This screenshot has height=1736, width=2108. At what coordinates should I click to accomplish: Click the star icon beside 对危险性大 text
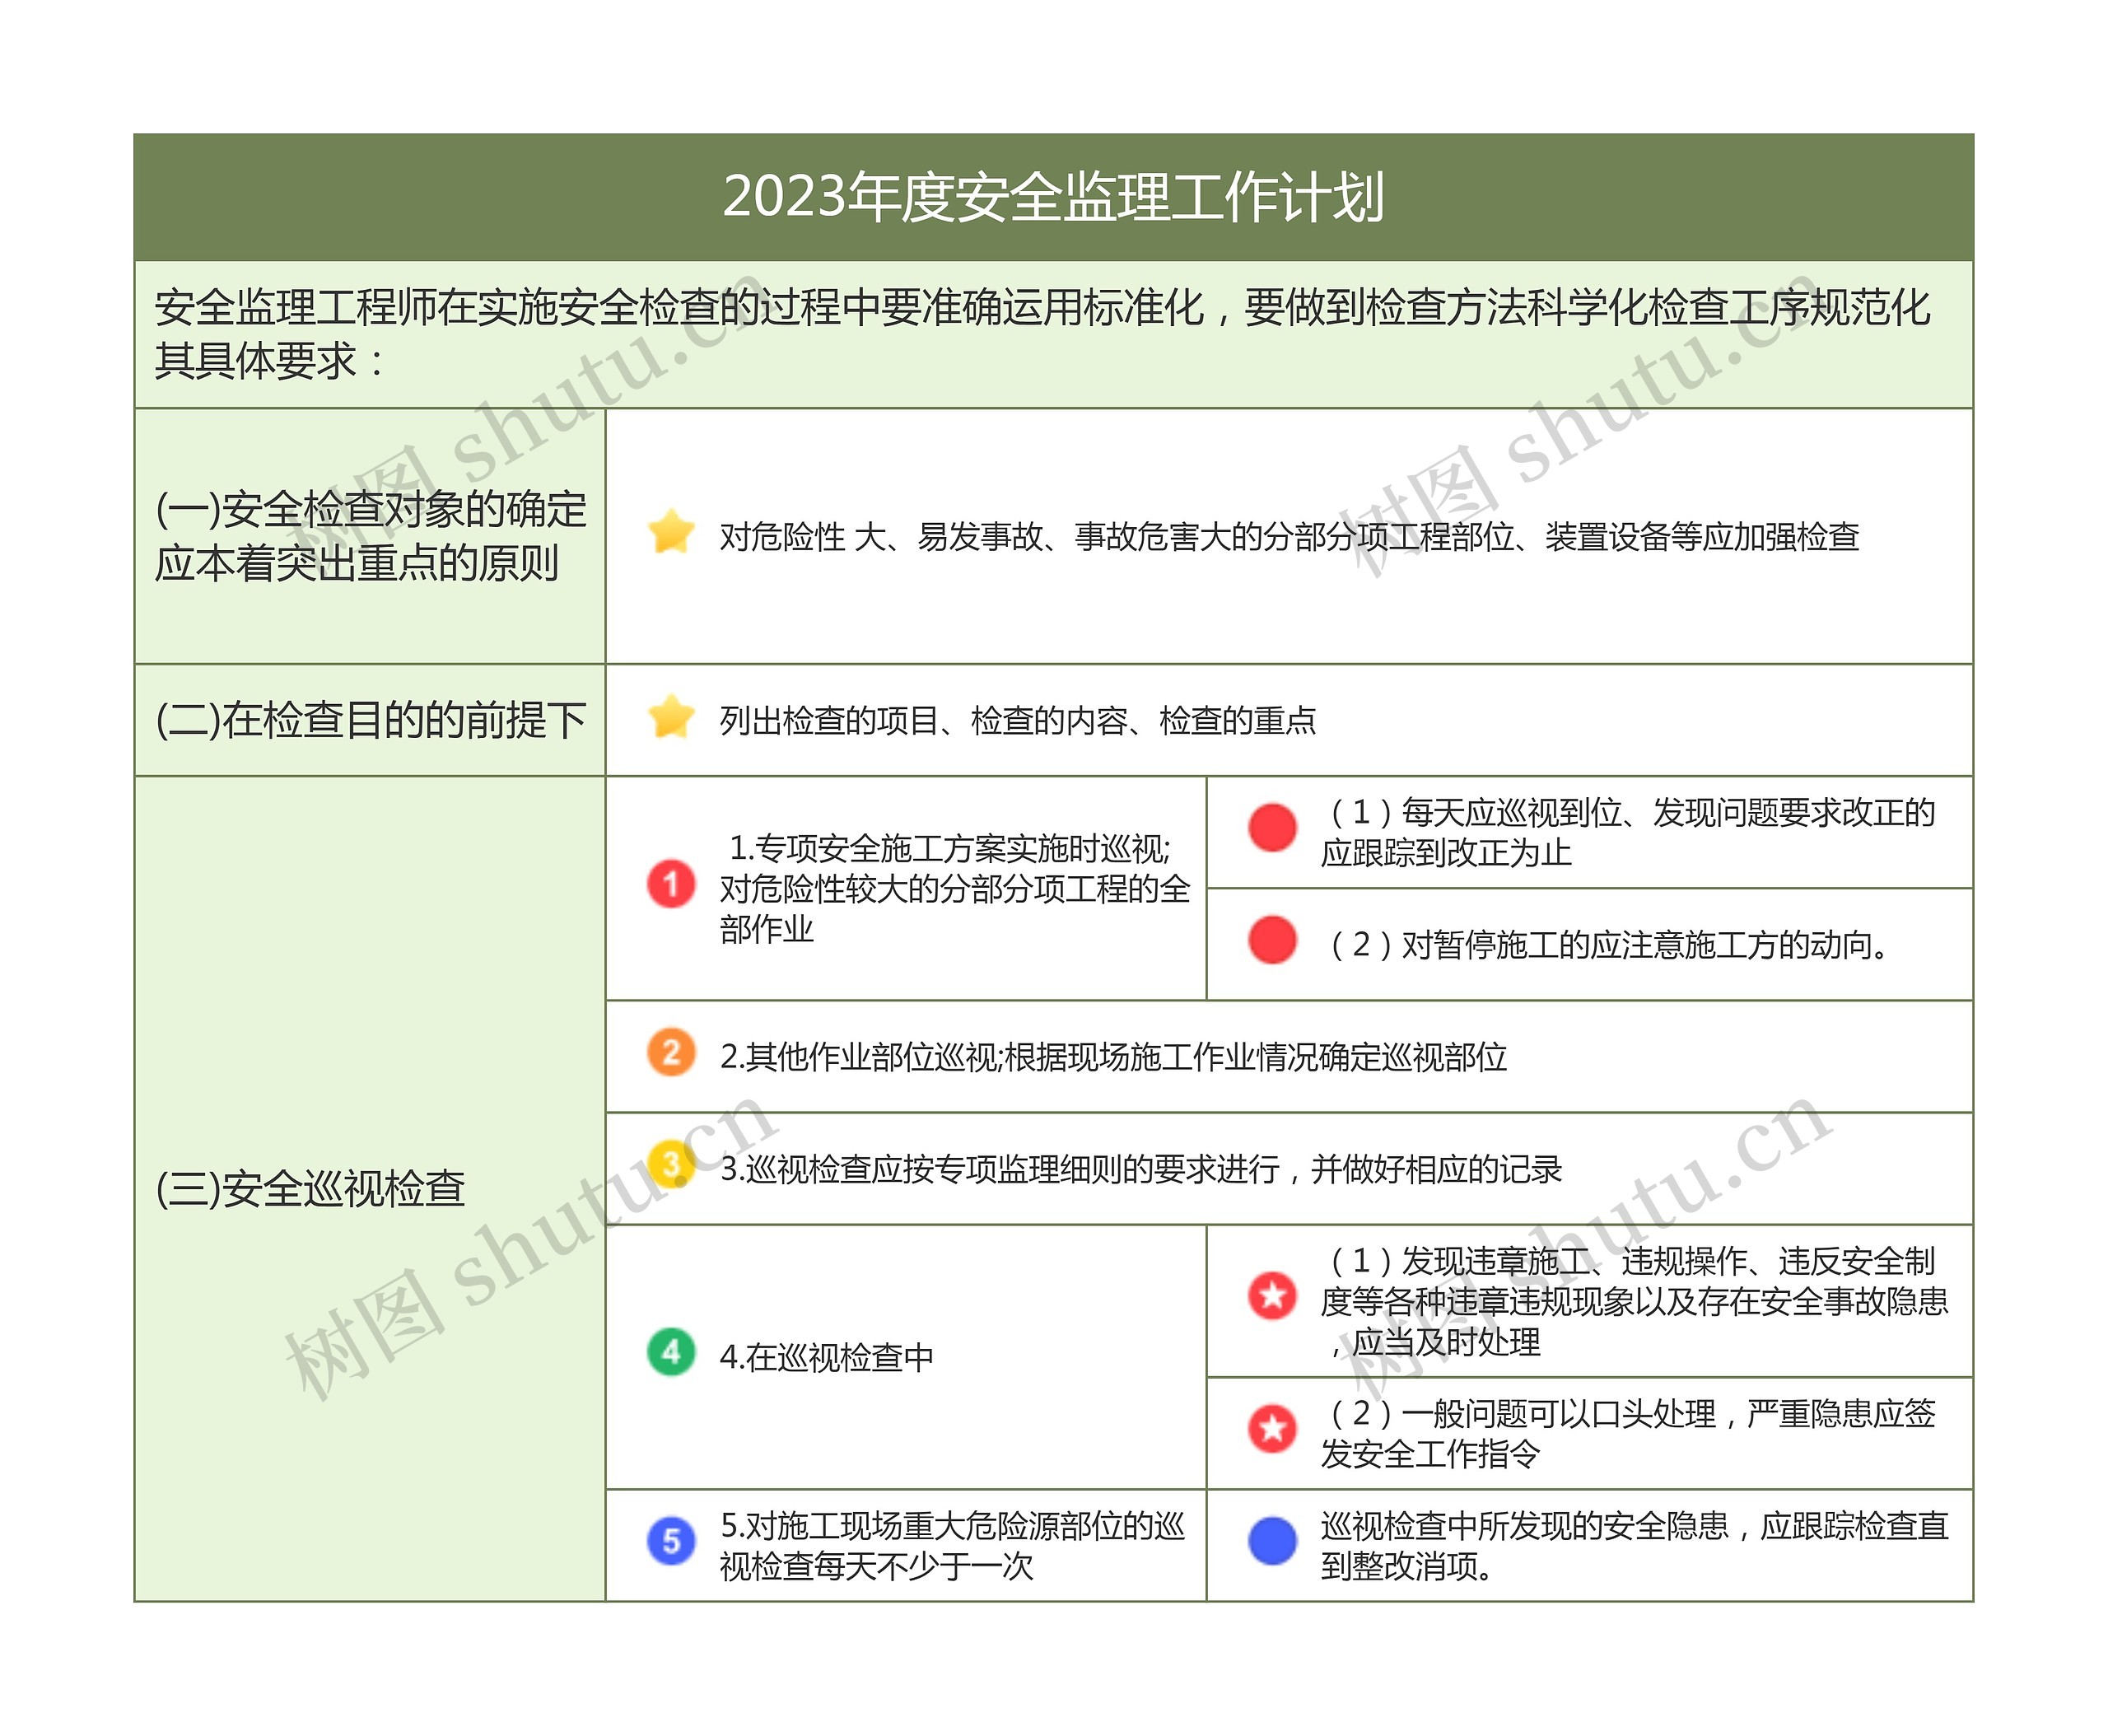pos(671,532)
